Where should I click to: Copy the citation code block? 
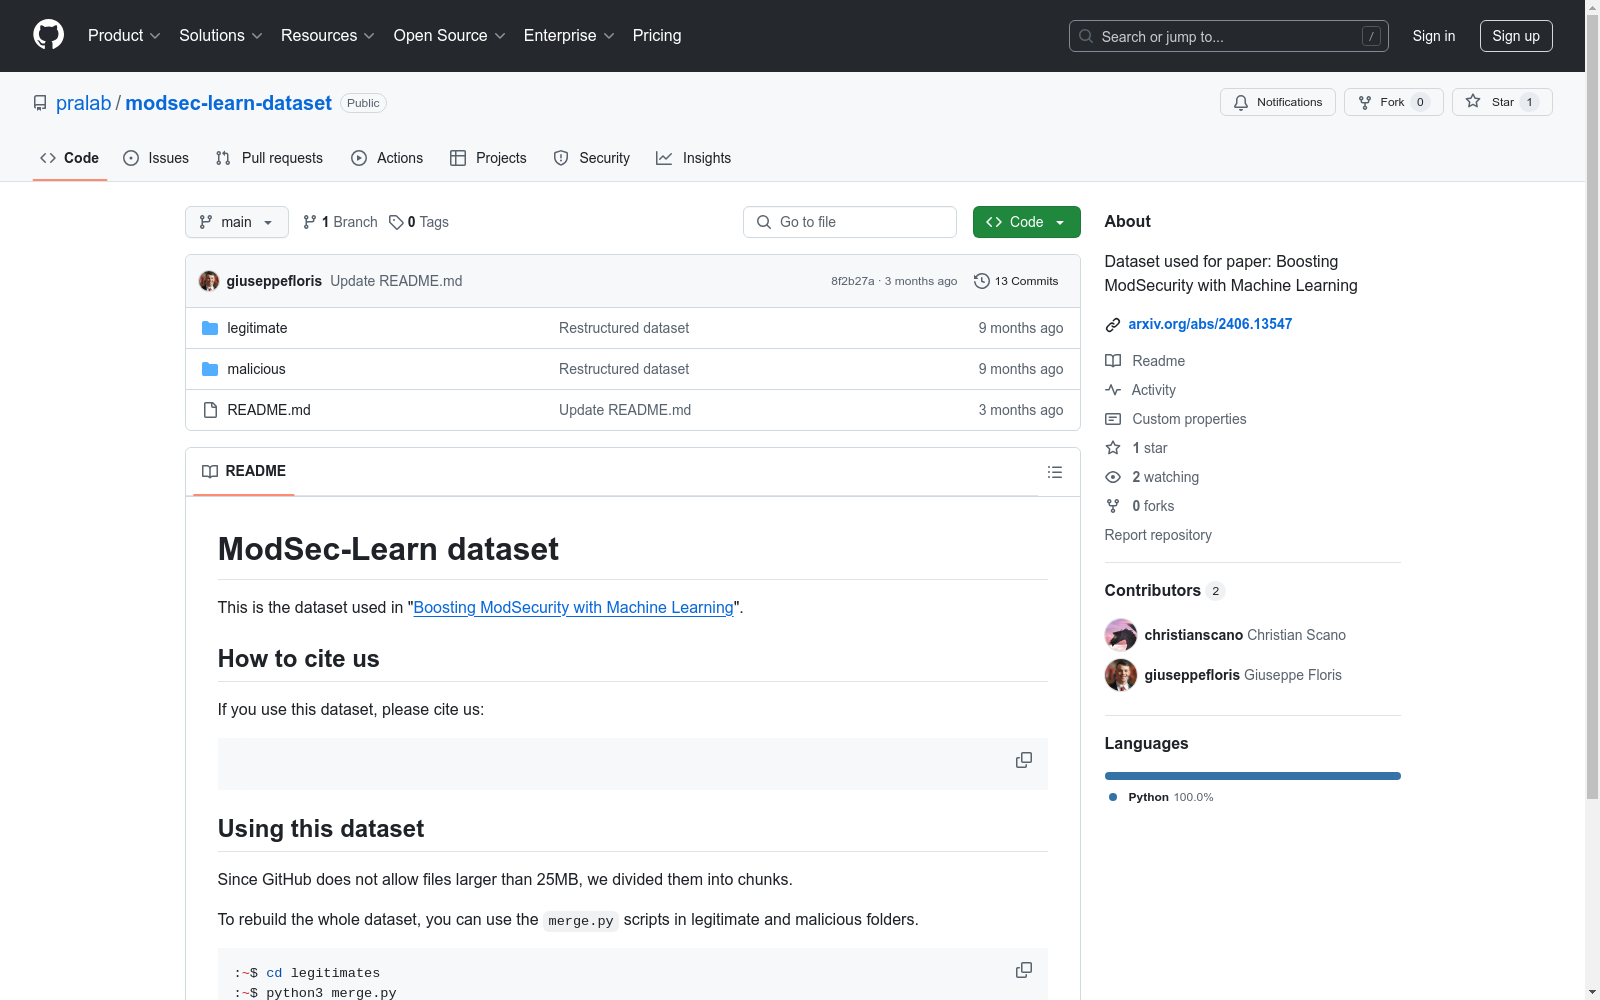1024,760
